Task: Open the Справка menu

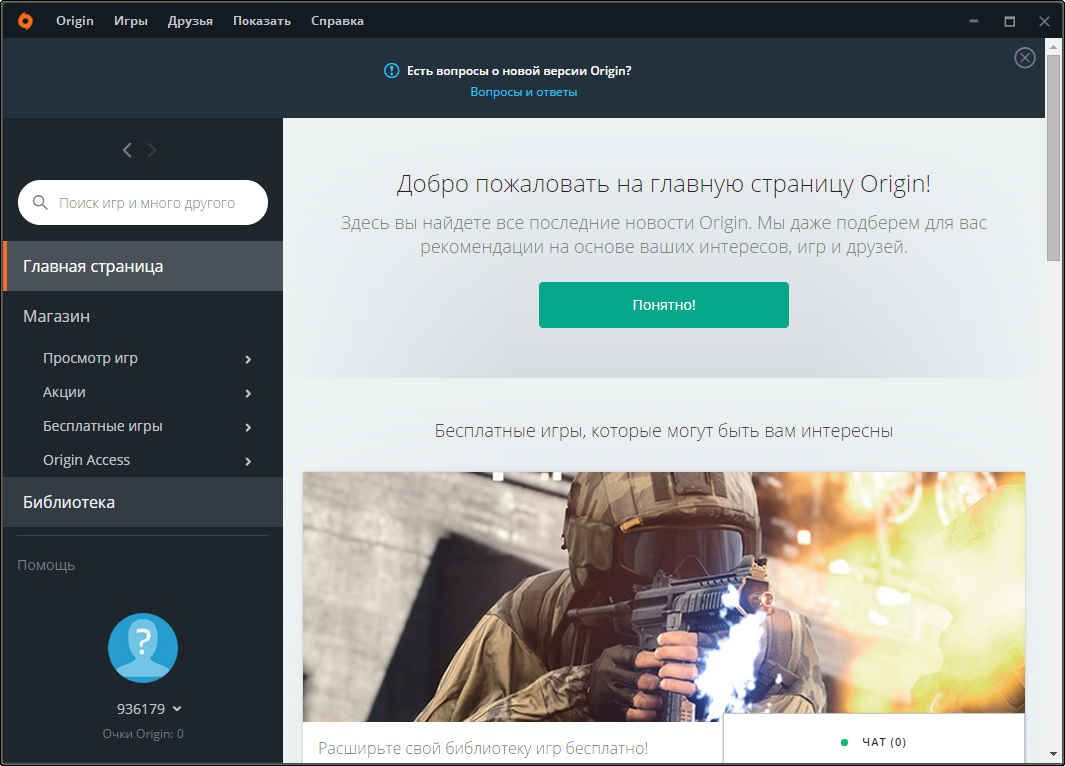Action: coord(337,21)
